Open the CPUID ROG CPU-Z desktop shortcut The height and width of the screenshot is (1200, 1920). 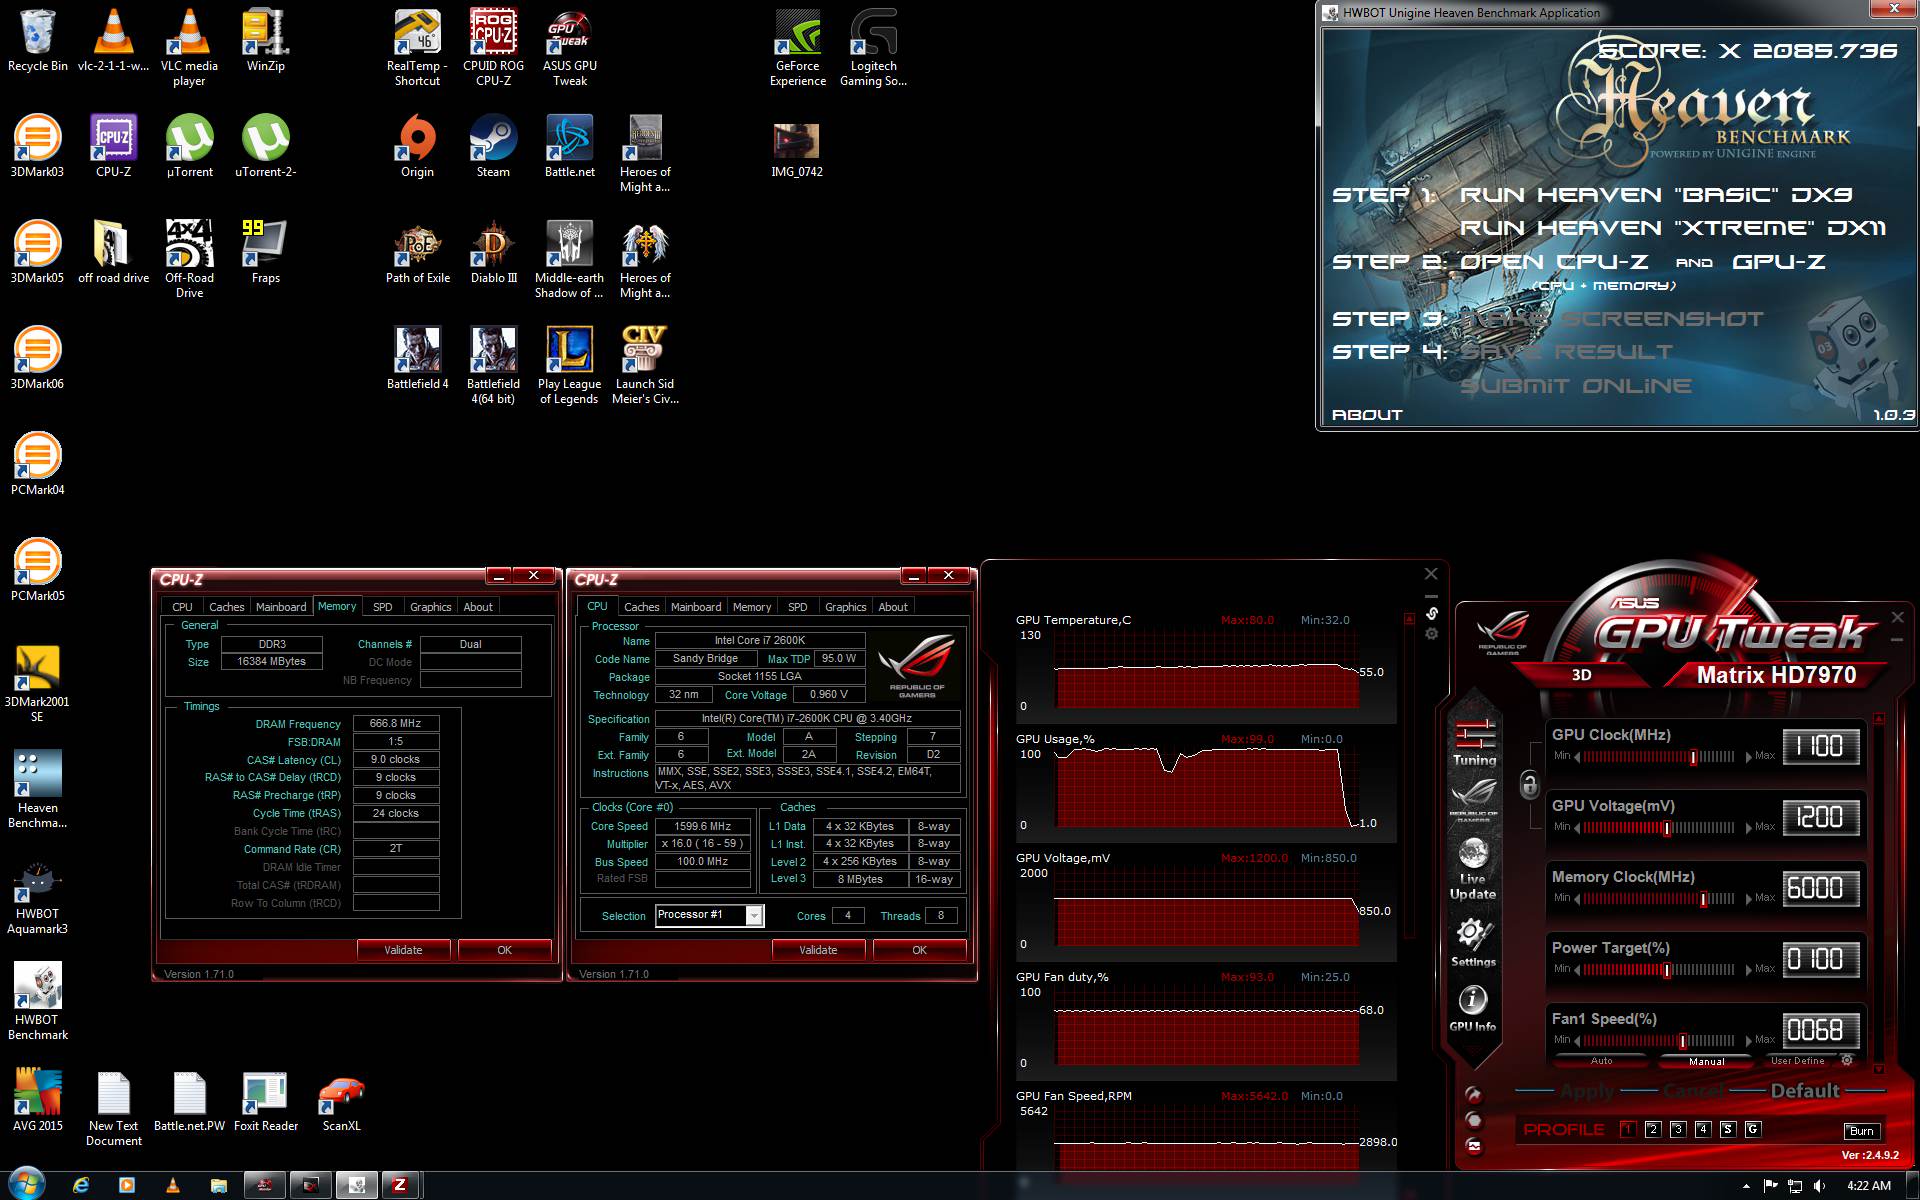pyautogui.click(x=494, y=48)
